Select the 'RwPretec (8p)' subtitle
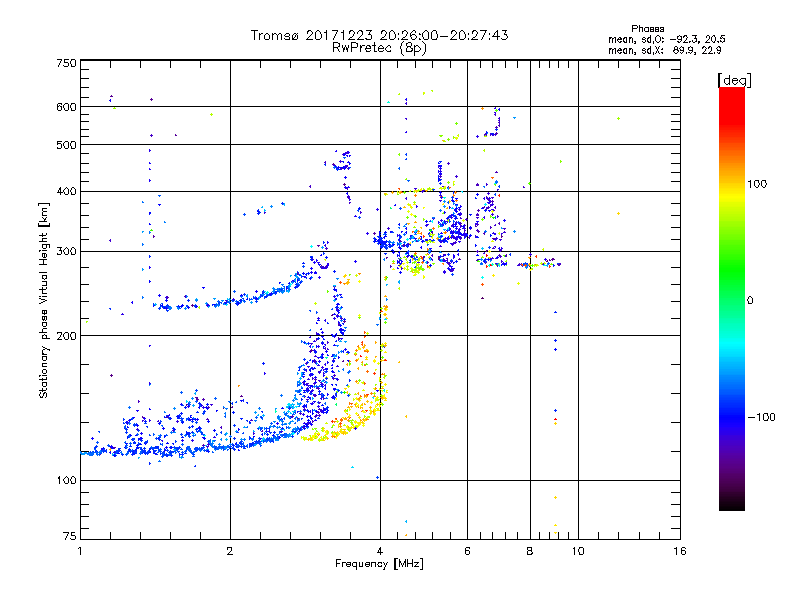800x600 pixels. click(379, 48)
